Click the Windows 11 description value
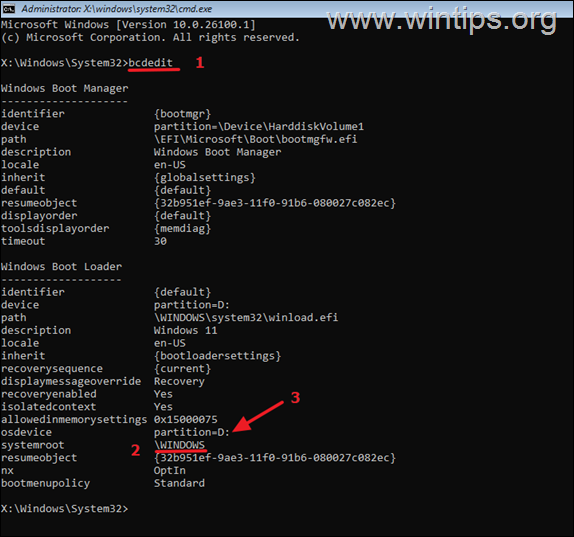This screenshot has height=537, width=574. tap(186, 330)
